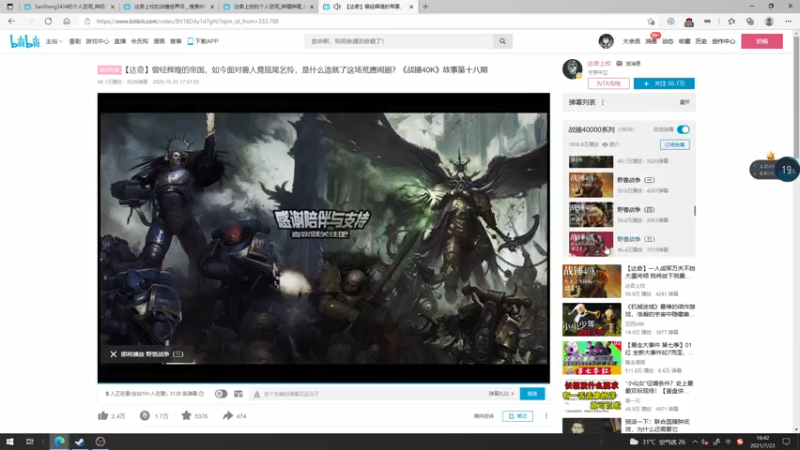
Task: Click the search magnifier icon
Action: tap(502, 41)
